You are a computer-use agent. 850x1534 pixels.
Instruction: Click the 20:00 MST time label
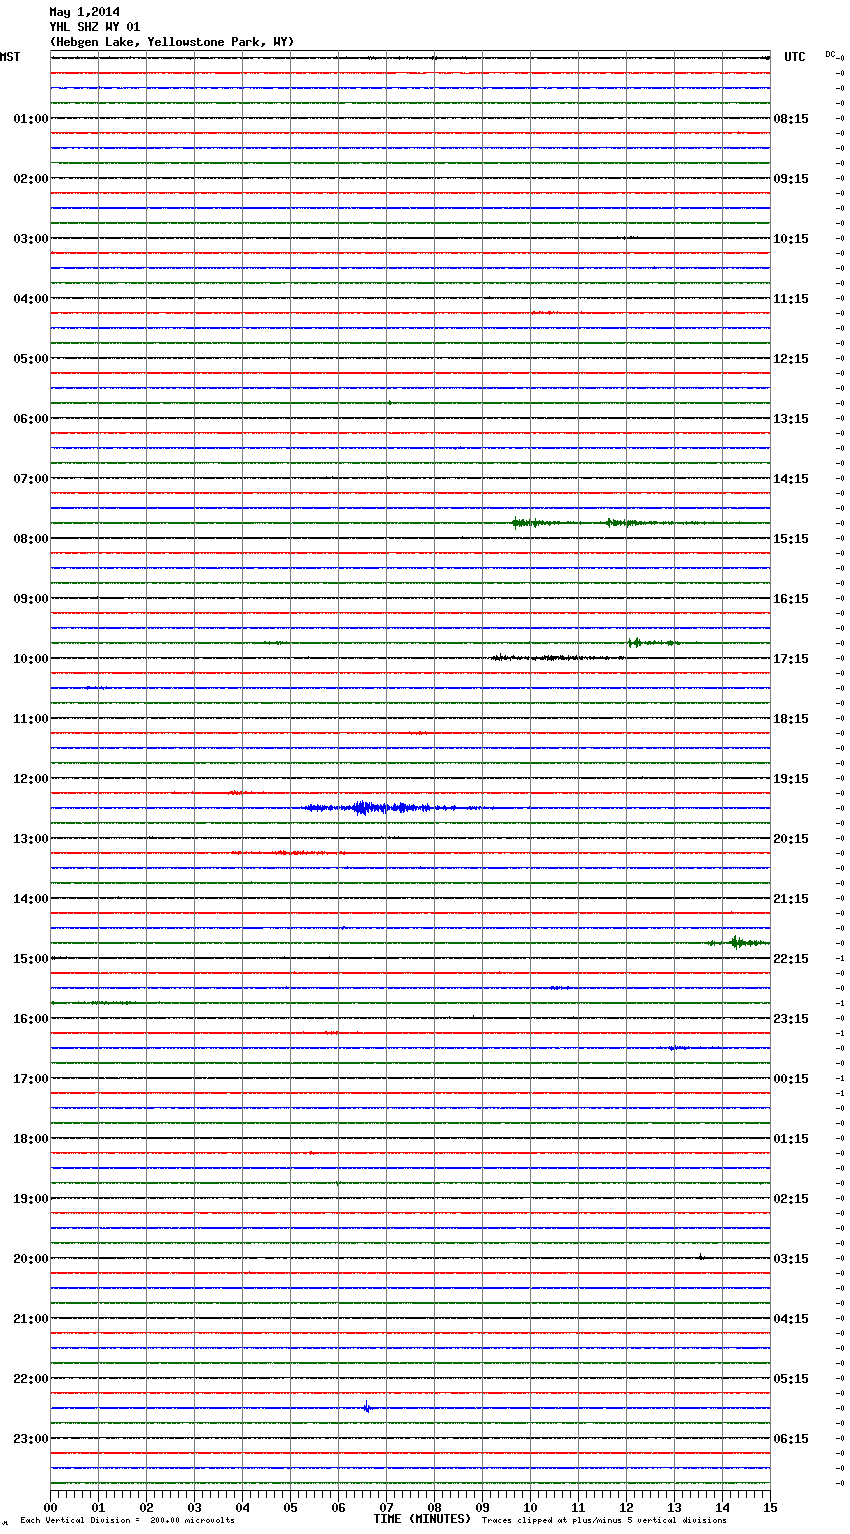tap(31, 1259)
